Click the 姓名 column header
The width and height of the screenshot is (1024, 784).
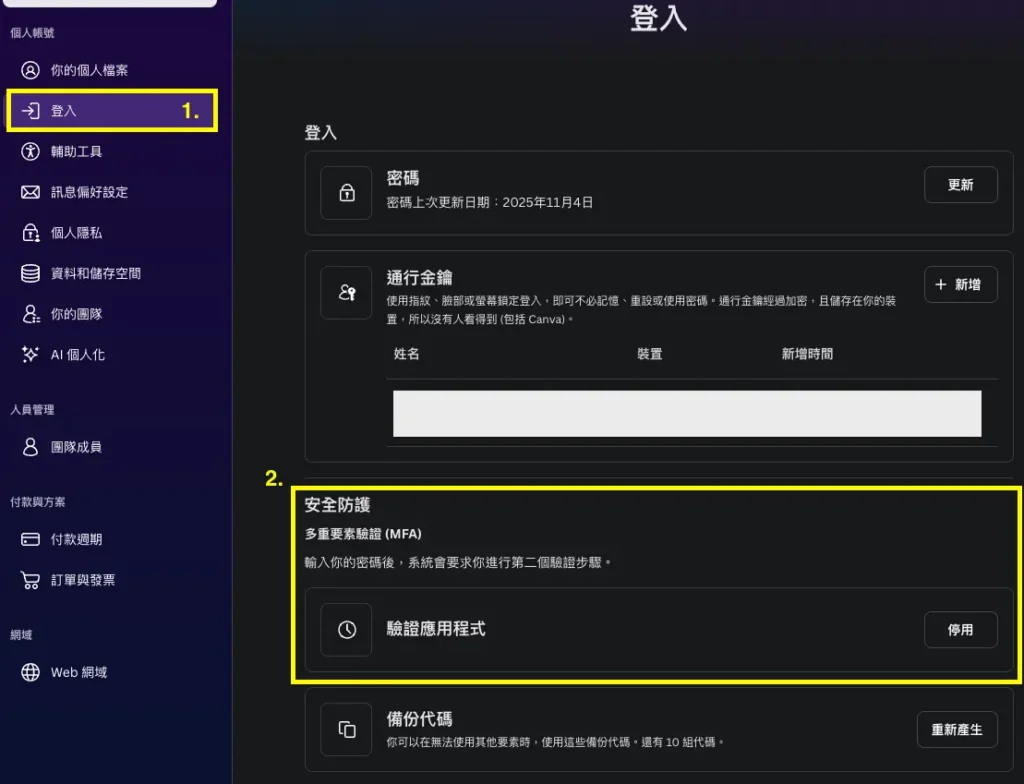[x=406, y=354]
